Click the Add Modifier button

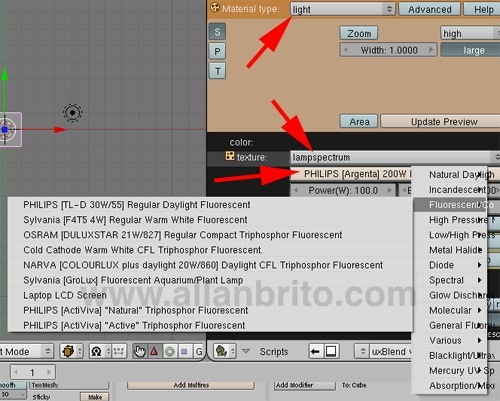coord(305,385)
